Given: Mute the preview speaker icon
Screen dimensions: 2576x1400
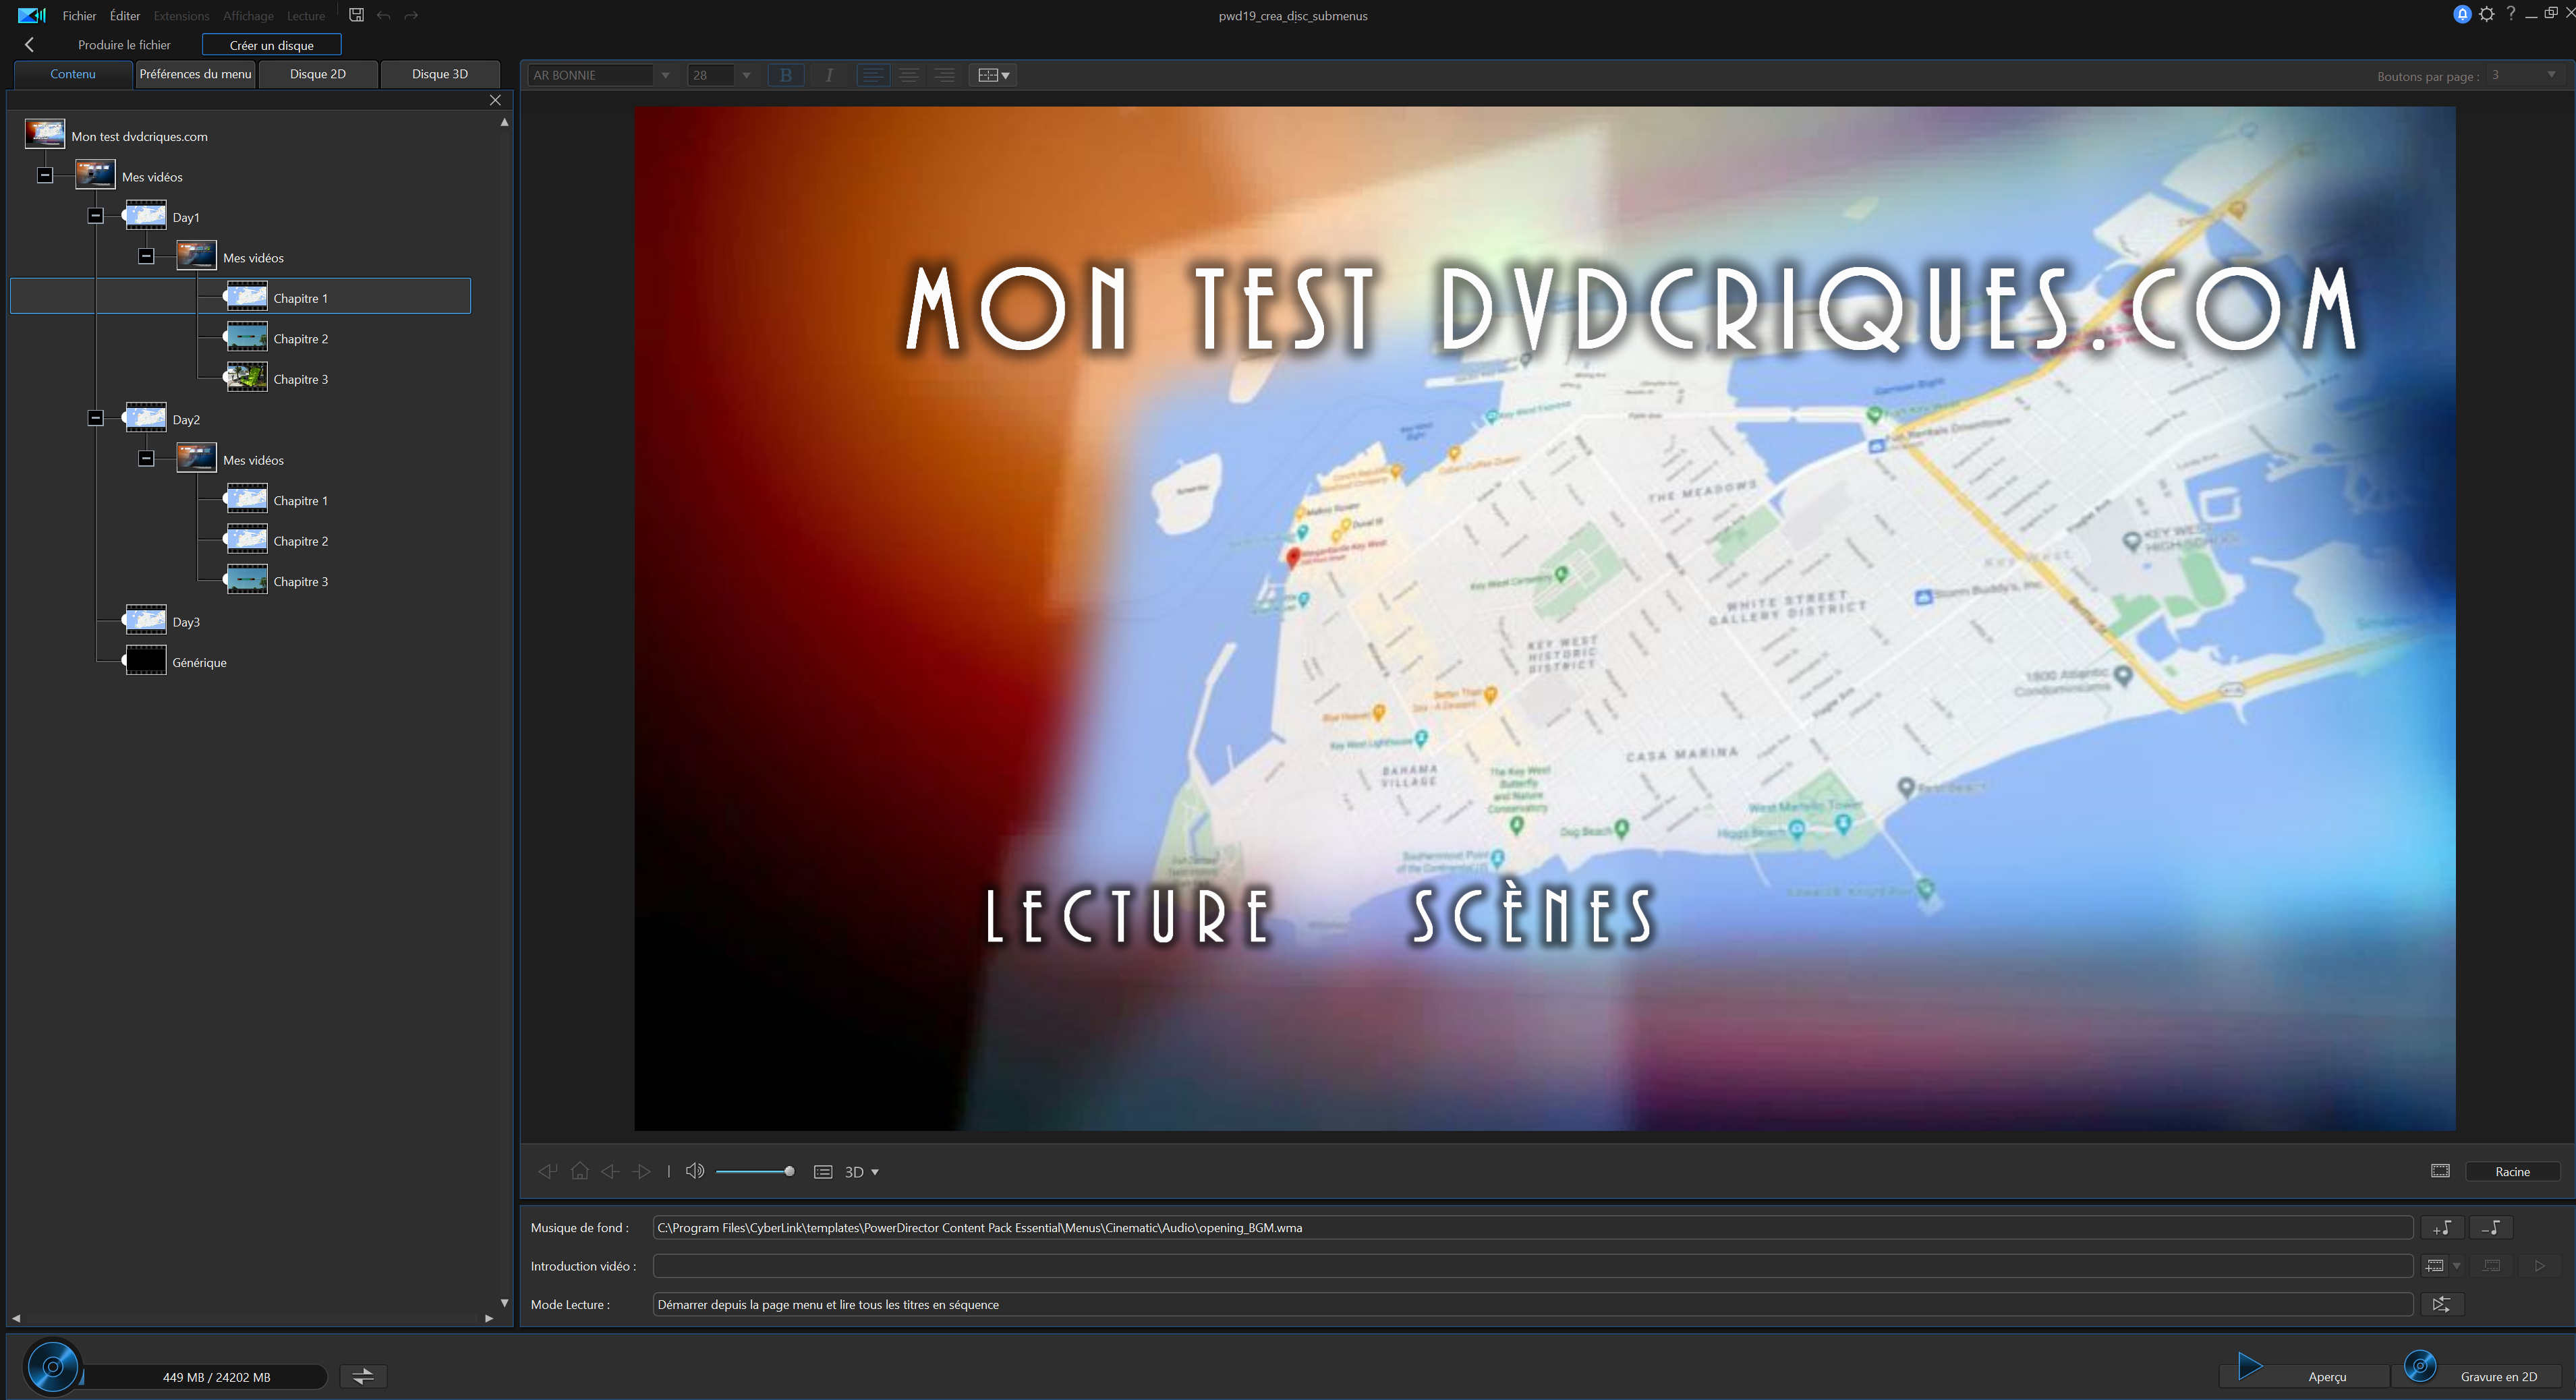Looking at the screenshot, I should tap(695, 1171).
